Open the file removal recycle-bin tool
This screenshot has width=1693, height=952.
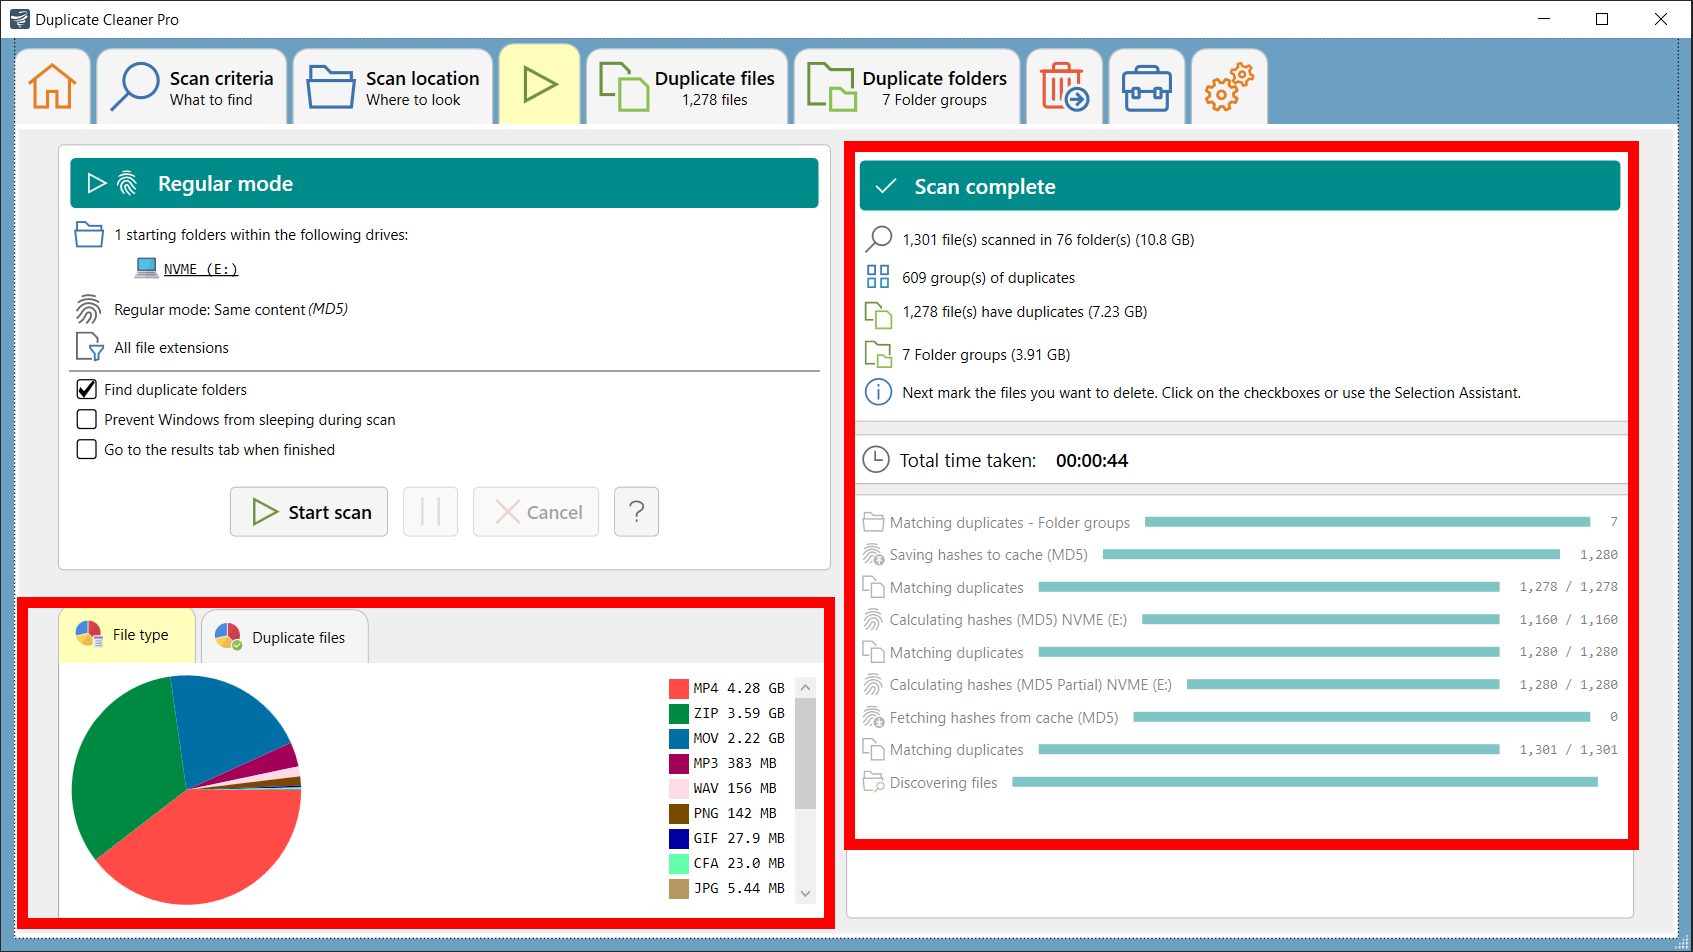[x=1064, y=86]
